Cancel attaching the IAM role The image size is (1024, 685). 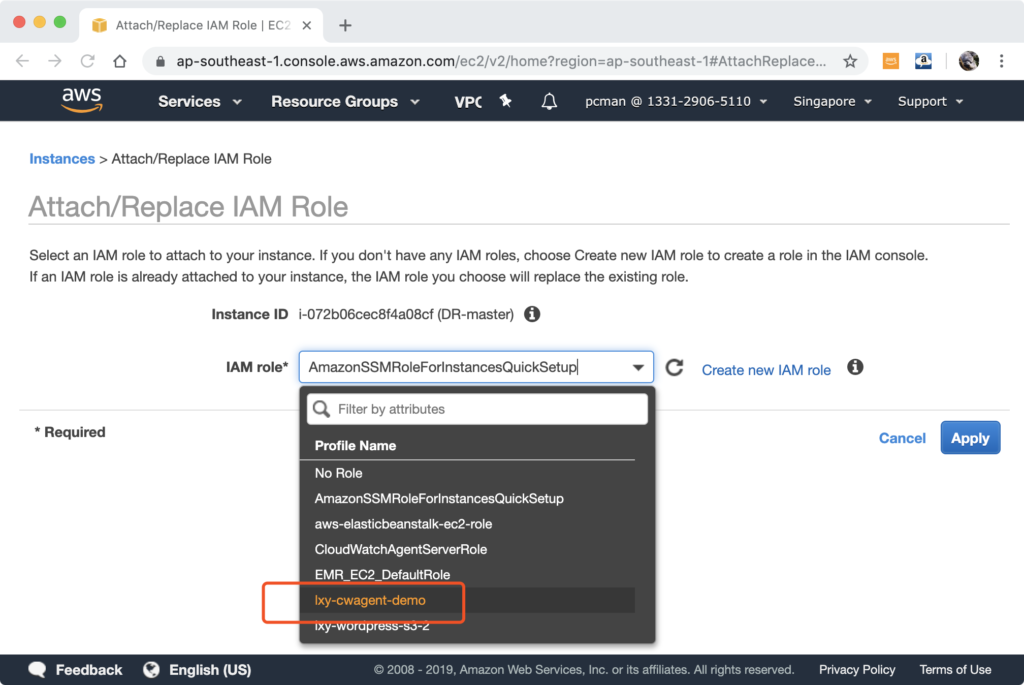click(902, 438)
